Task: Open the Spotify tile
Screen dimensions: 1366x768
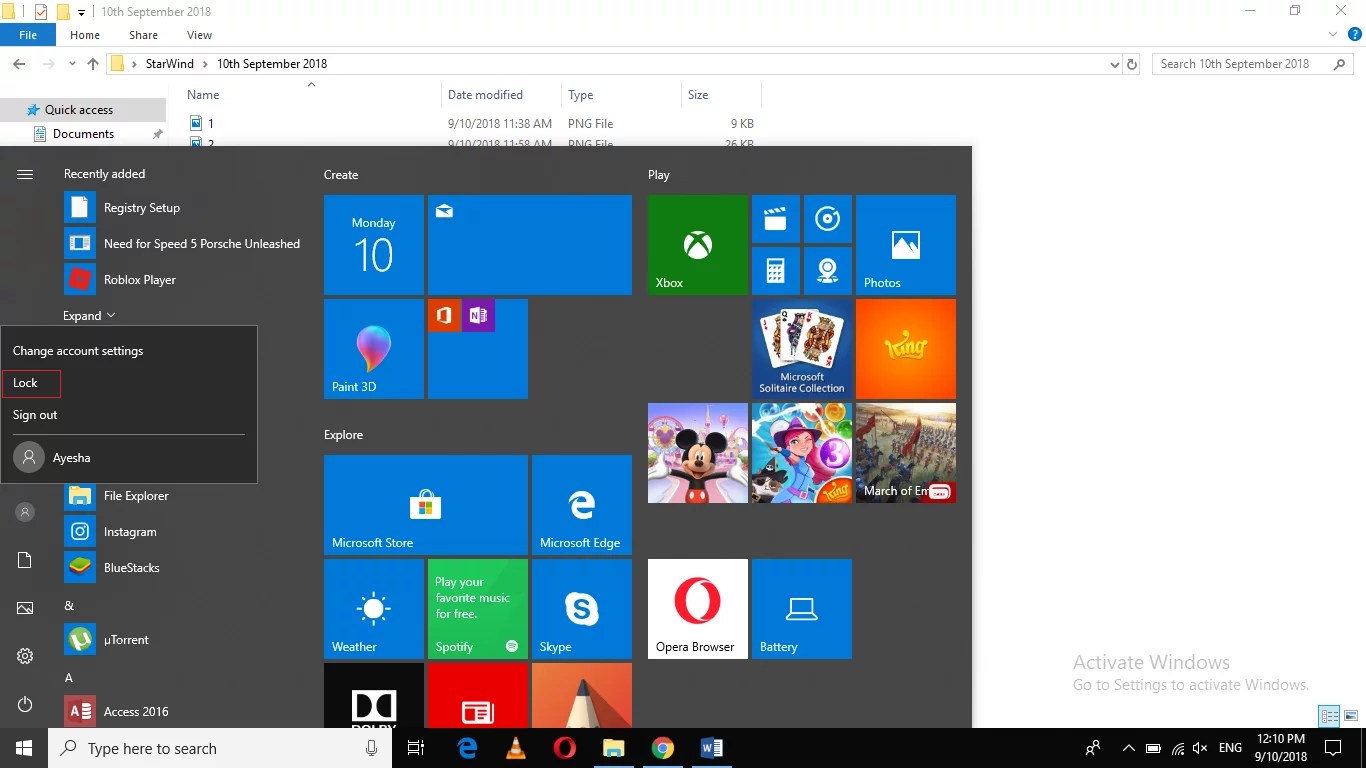Action: click(477, 609)
